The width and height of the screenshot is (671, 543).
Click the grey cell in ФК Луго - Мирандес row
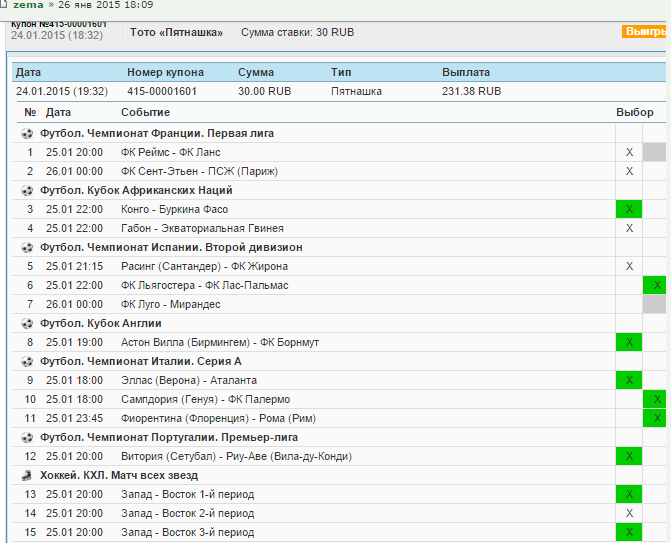[x=655, y=304]
